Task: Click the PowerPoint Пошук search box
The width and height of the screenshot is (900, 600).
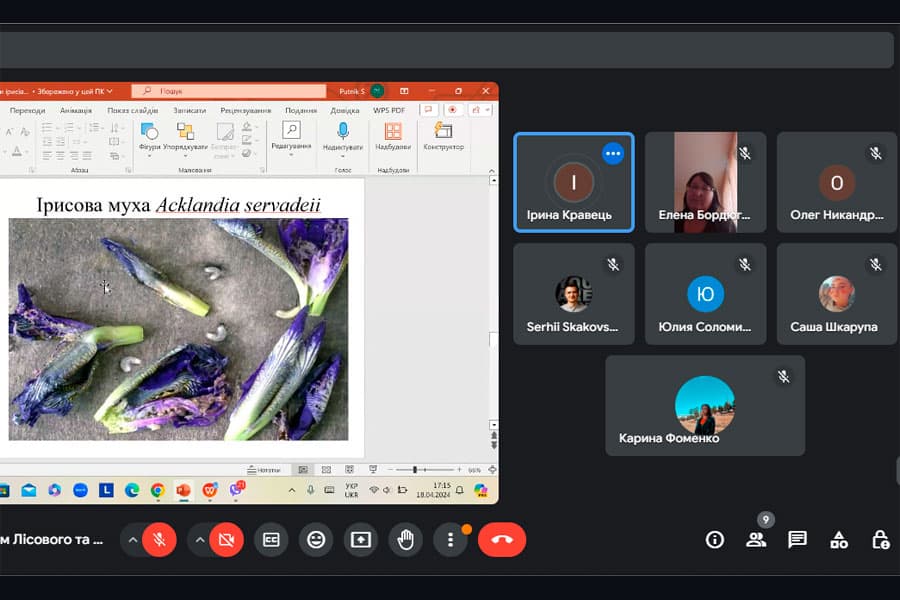Action: pyautogui.click(x=228, y=91)
